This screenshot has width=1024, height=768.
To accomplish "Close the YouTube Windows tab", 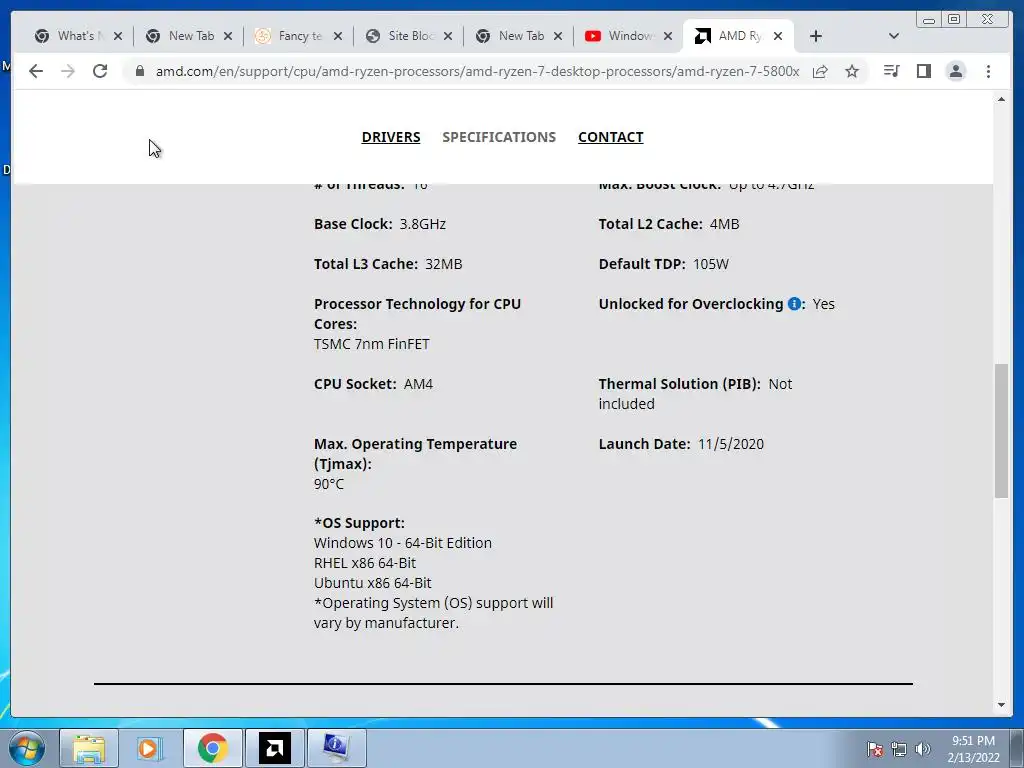I will click(x=667, y=37).
